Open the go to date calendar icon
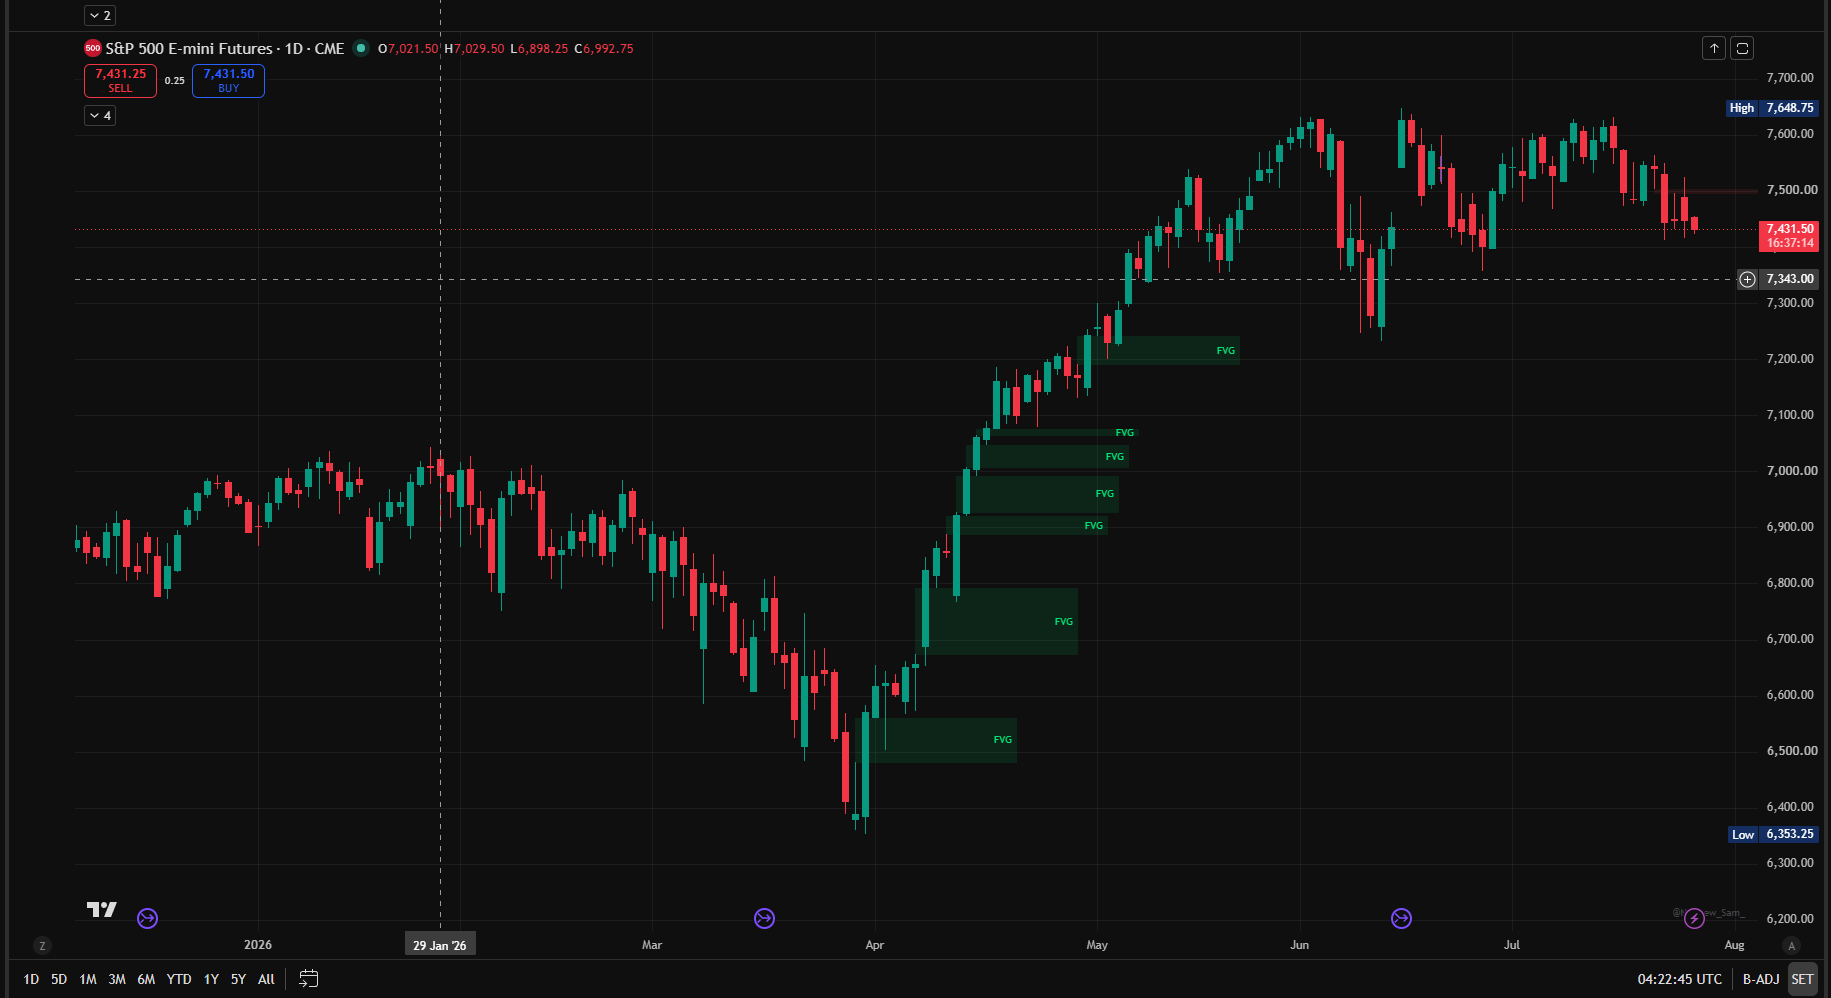This screenshot has height=998, width=1831. (x=309, y=979)
